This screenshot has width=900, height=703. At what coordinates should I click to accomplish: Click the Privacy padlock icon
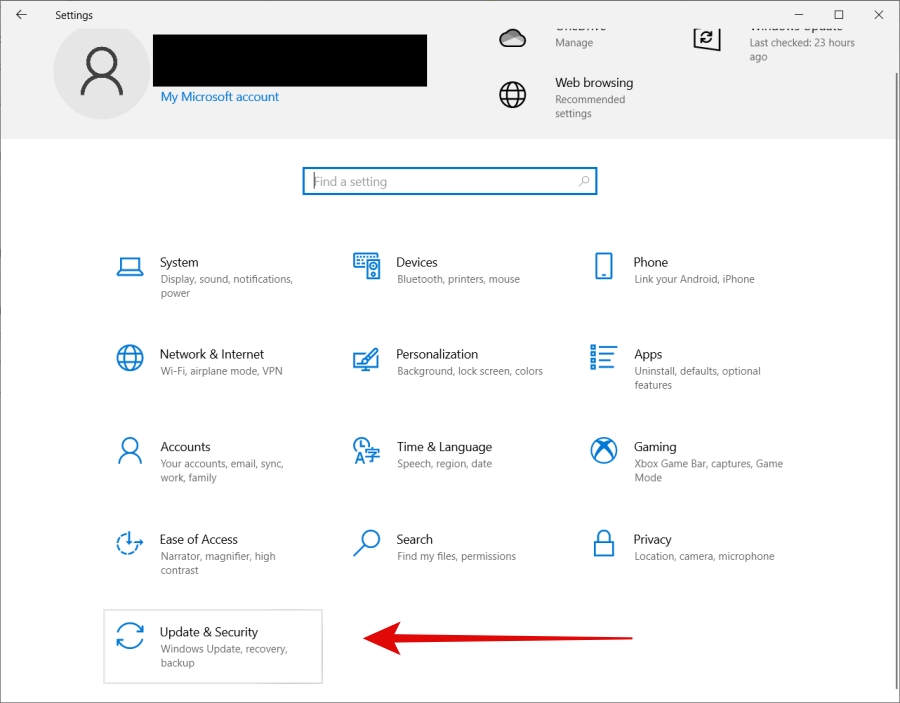pyautogui.click(x=604, y=543)
